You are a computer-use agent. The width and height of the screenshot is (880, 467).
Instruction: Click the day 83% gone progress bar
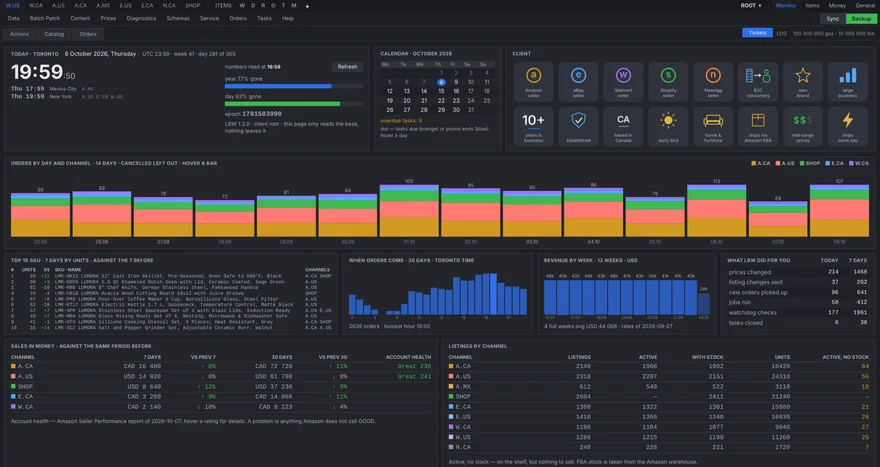tap(294, 104)
